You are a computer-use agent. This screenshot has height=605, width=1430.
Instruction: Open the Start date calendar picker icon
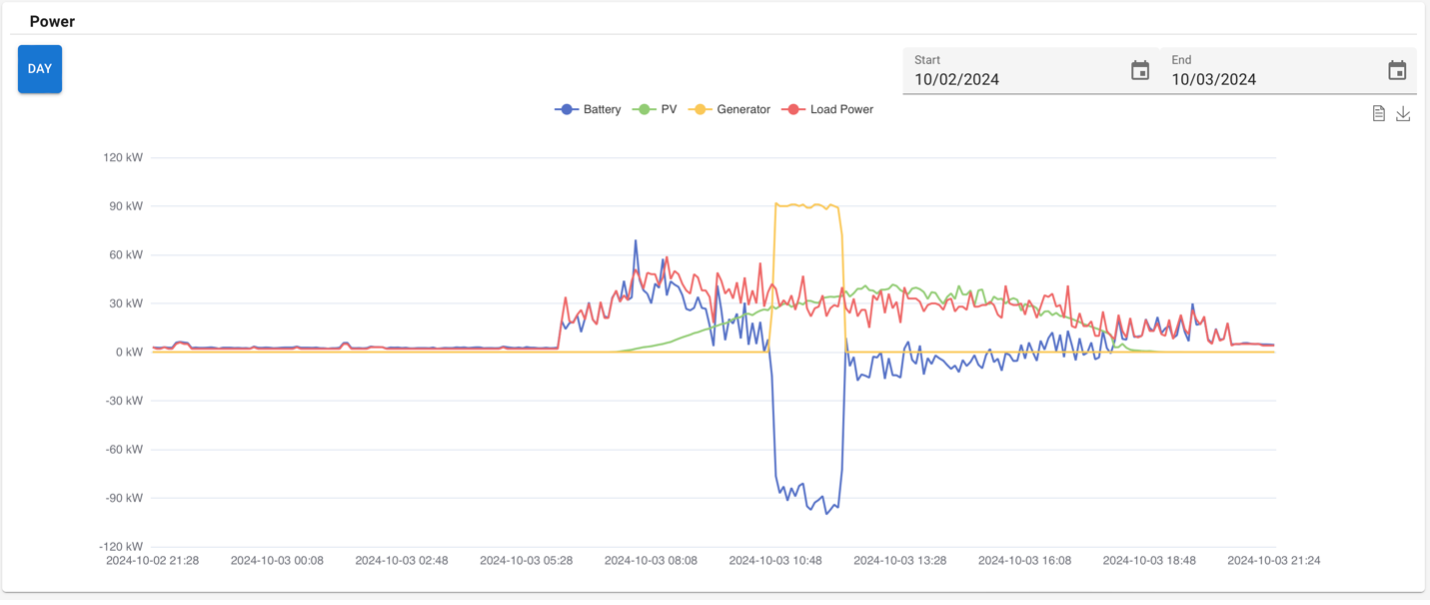pos(1140,71)
